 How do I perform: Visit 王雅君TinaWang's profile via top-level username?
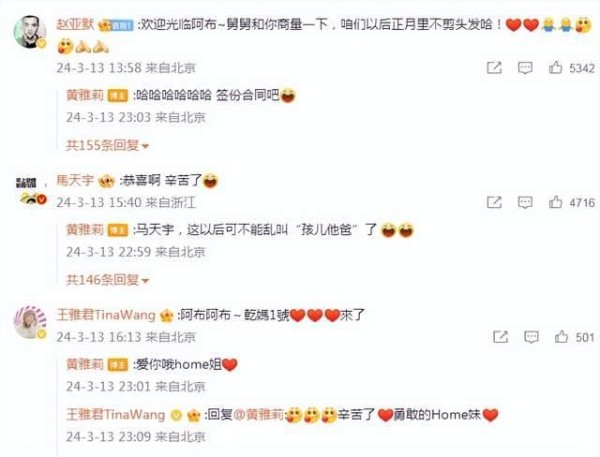pyautogui.click(x=106, y=315)
